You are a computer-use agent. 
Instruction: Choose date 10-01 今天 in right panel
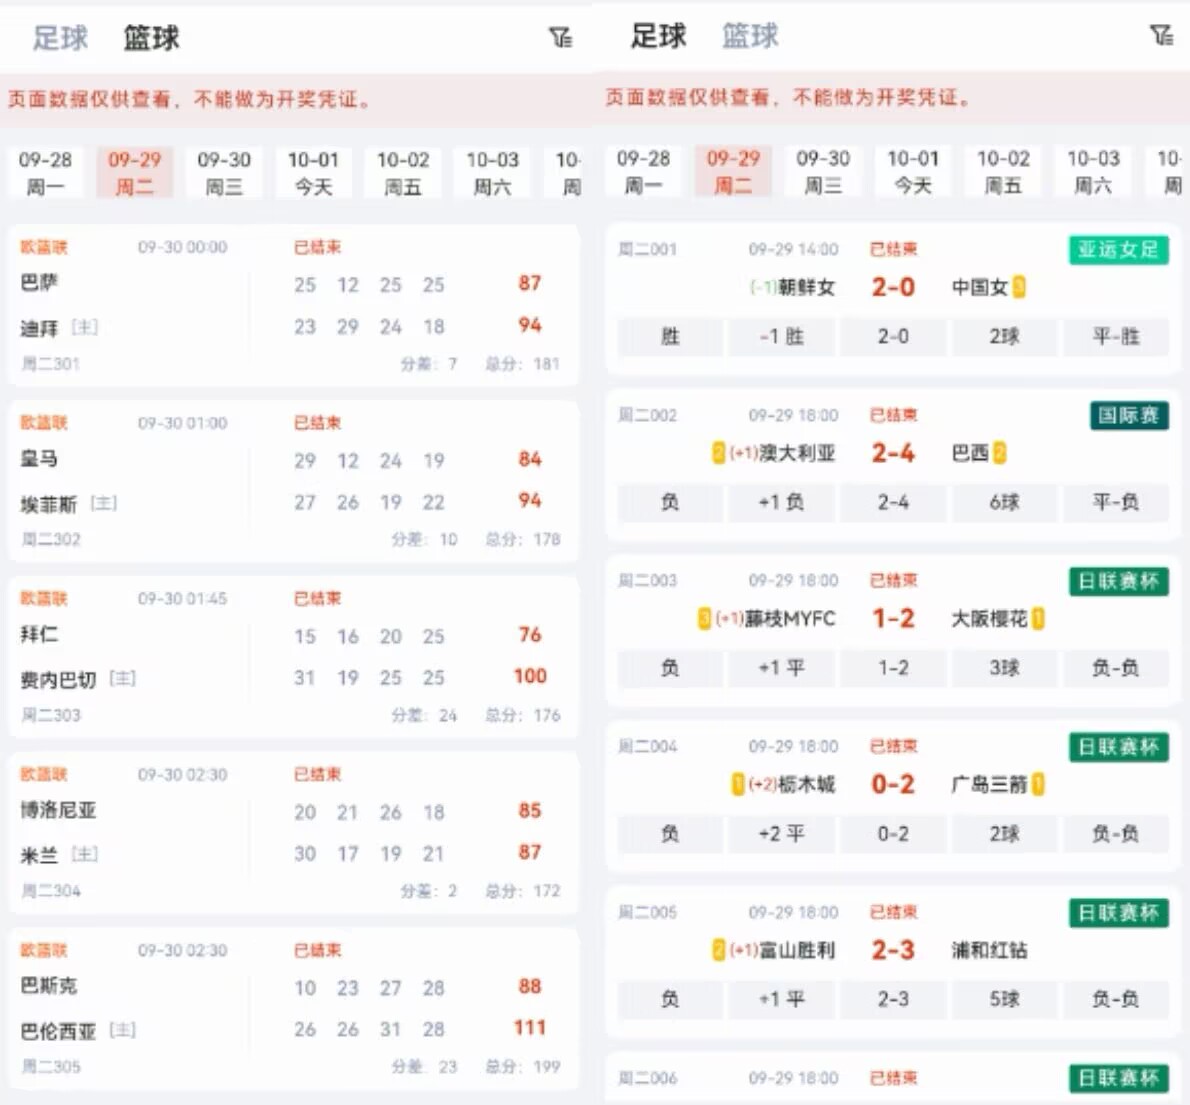pos(913,172)
